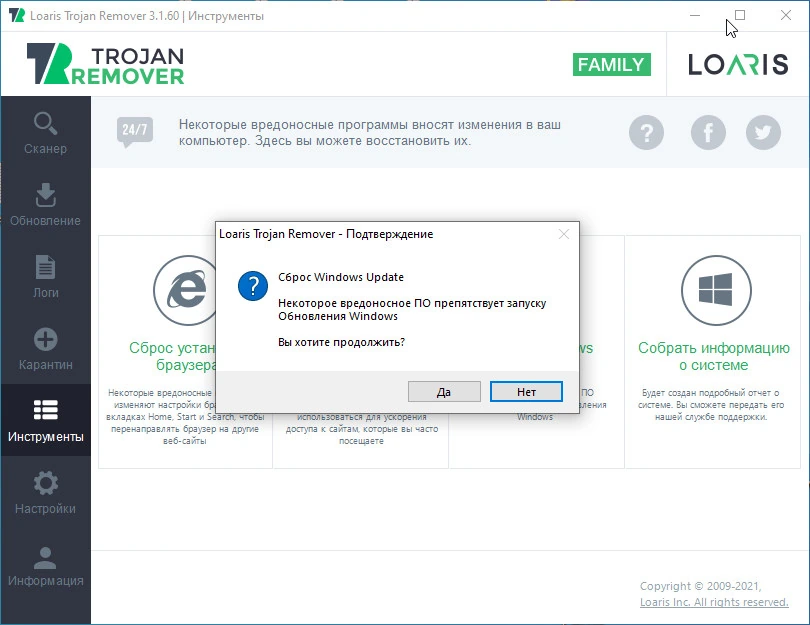
Task: Click the Будет создан подробный отчет description
Action: coord(711,405)
